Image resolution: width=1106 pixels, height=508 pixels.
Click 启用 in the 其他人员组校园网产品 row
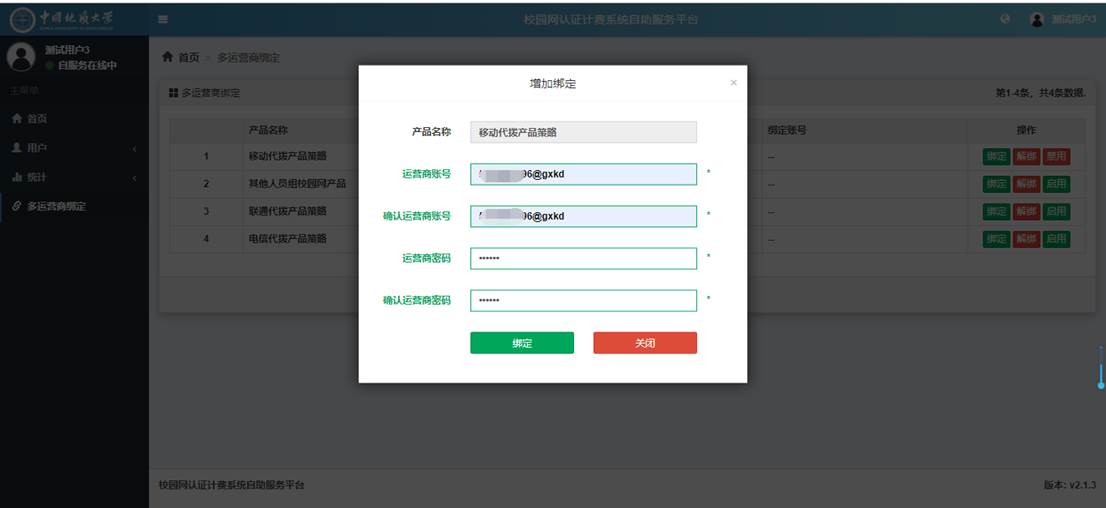1056,183
